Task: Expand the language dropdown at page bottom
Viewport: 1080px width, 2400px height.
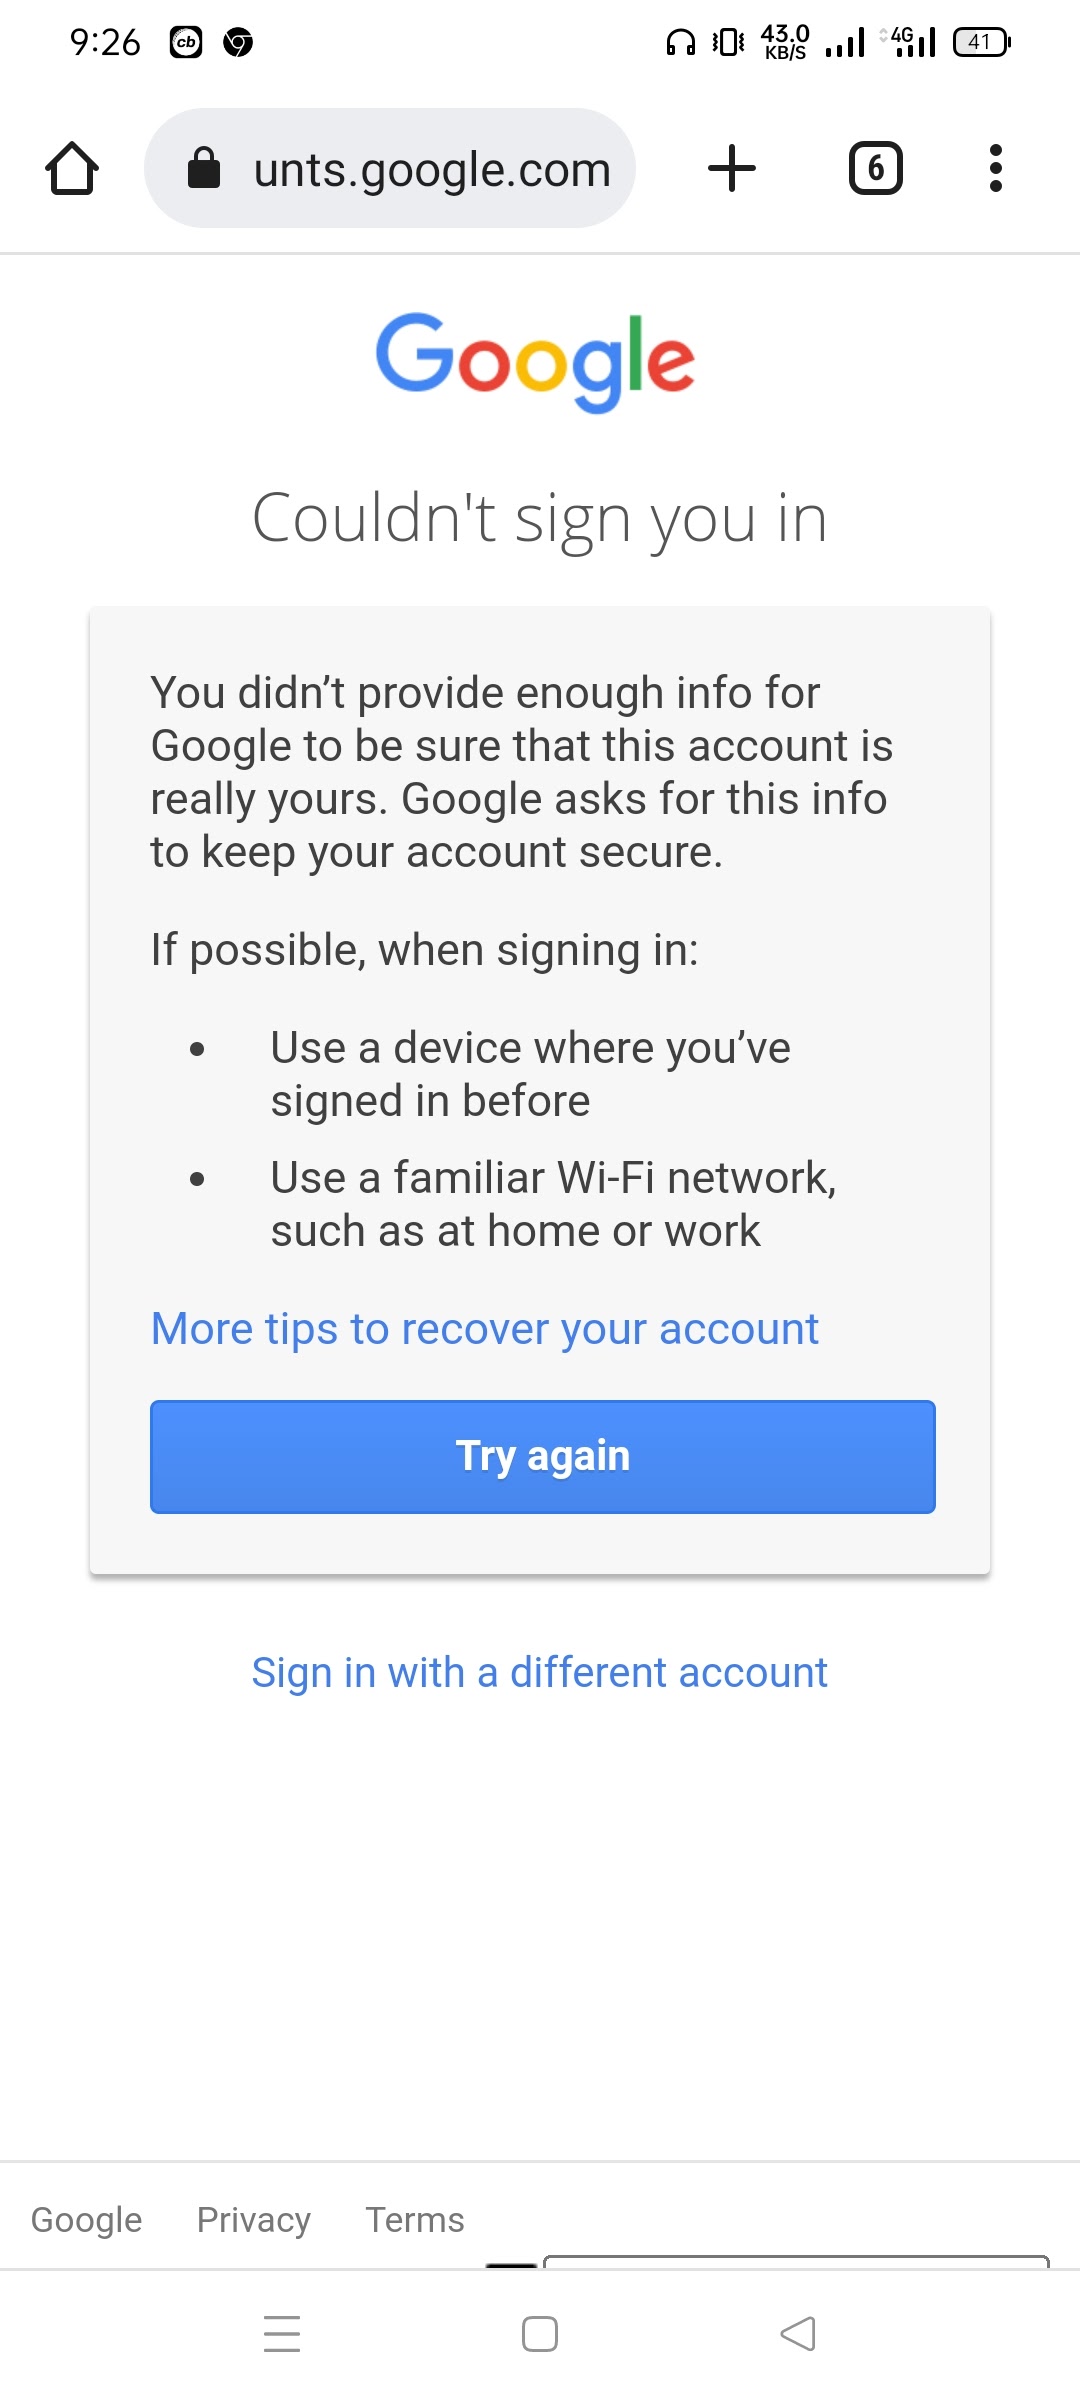Action: [x=796, y=2261]
